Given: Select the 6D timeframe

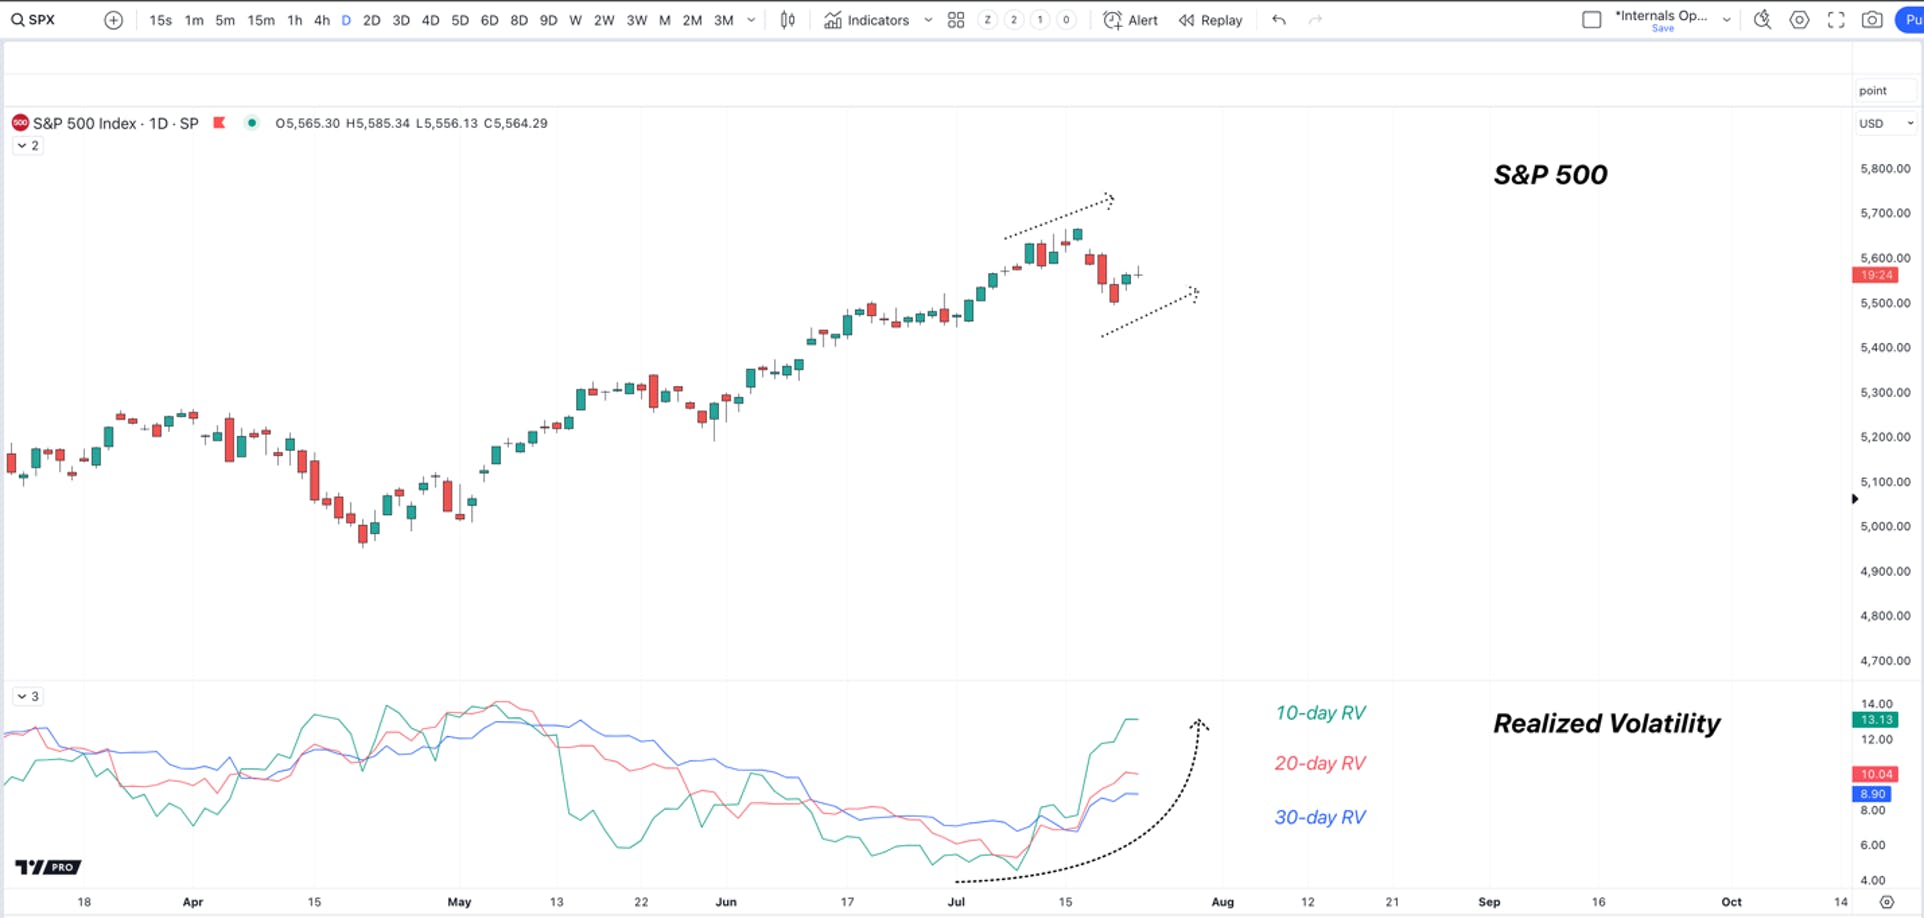Looking at the screenshot, I should (489, 20).
